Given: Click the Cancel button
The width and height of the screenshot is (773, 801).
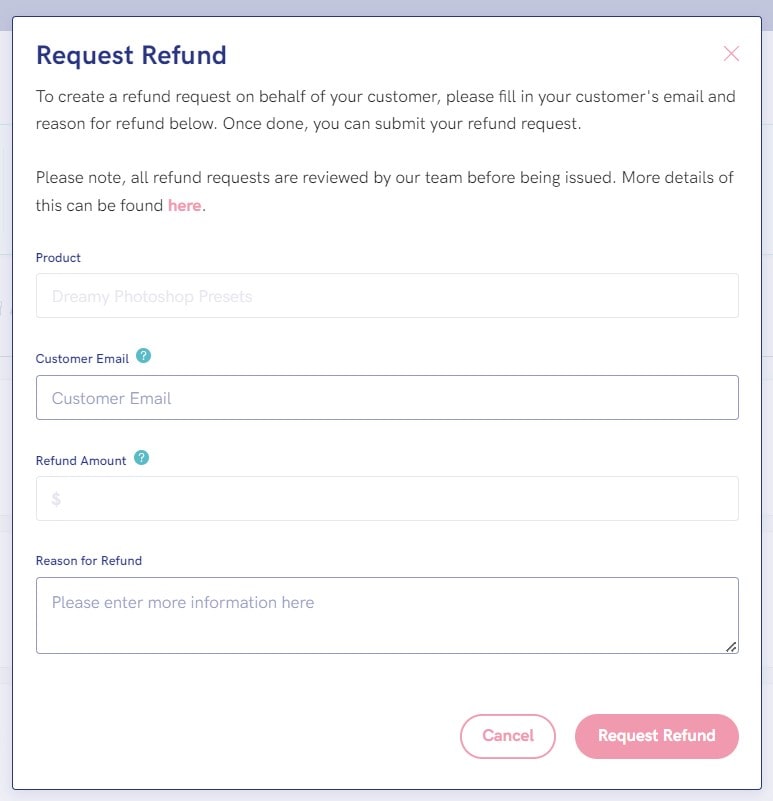Looking at the screenshot, I should pos(508,736).
